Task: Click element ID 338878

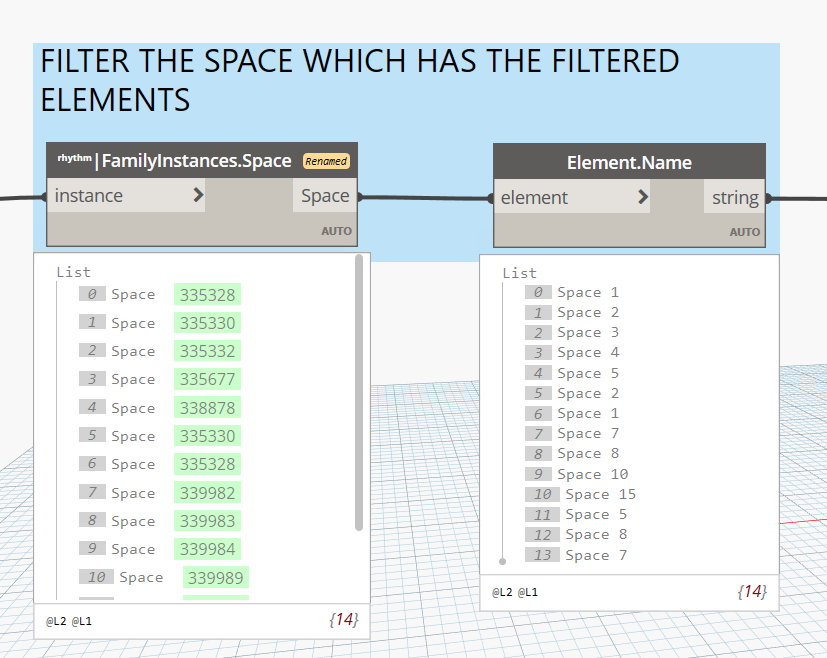Action: [x=207, y=408]
